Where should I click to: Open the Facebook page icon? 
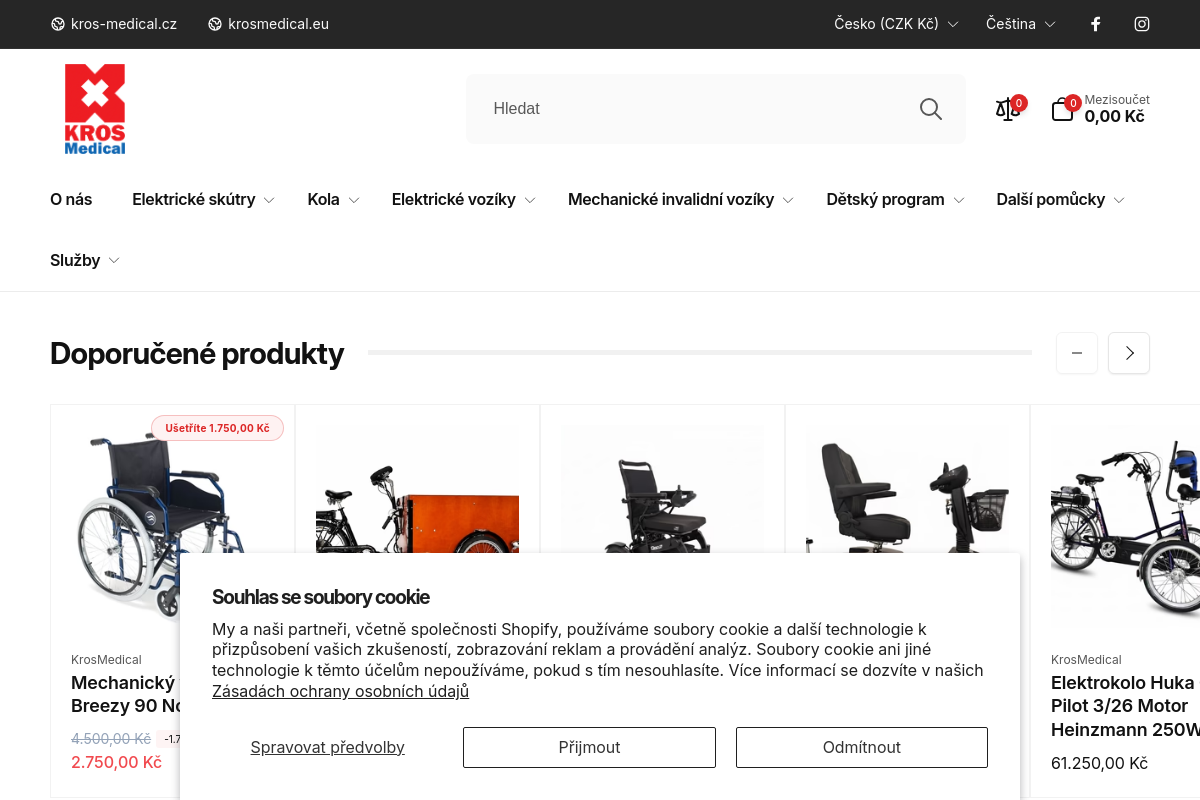click(1095, 24)
